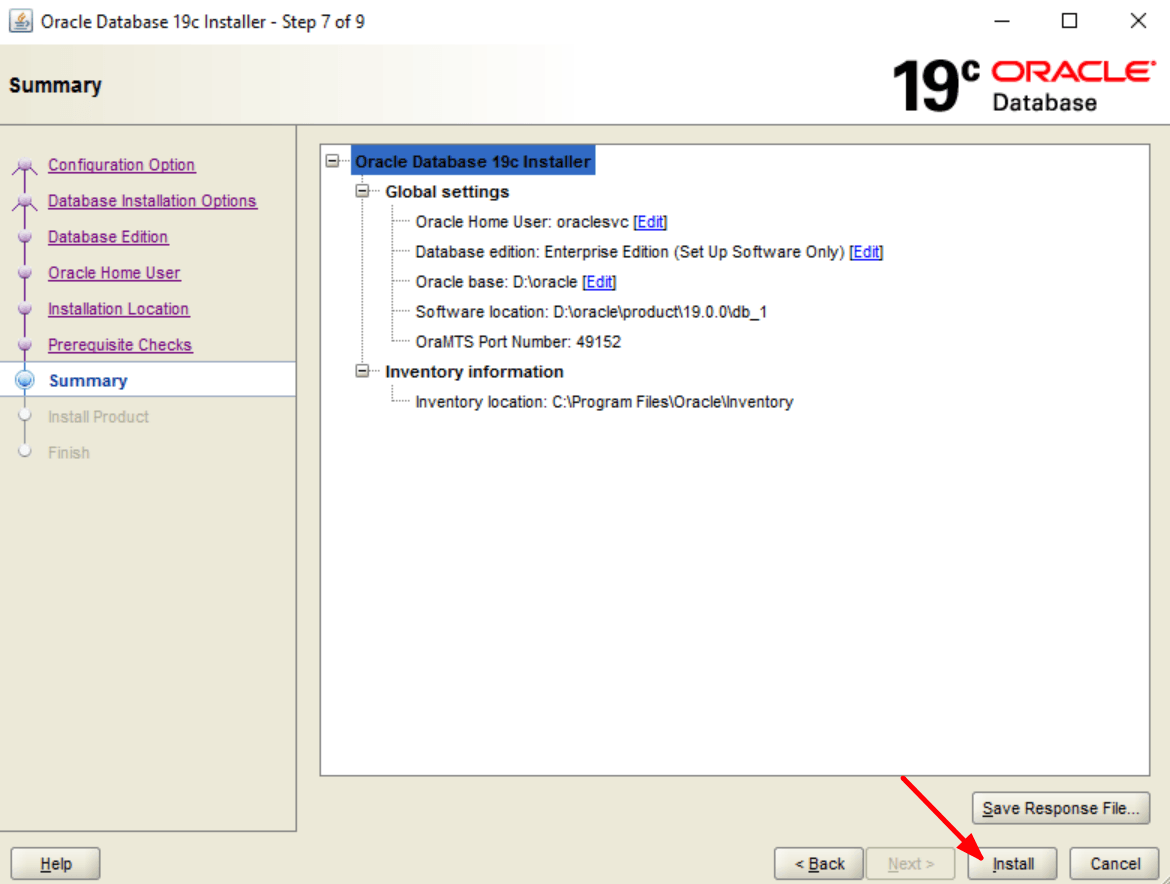
Task: Edit the Database edition setting
Action: 866,252
